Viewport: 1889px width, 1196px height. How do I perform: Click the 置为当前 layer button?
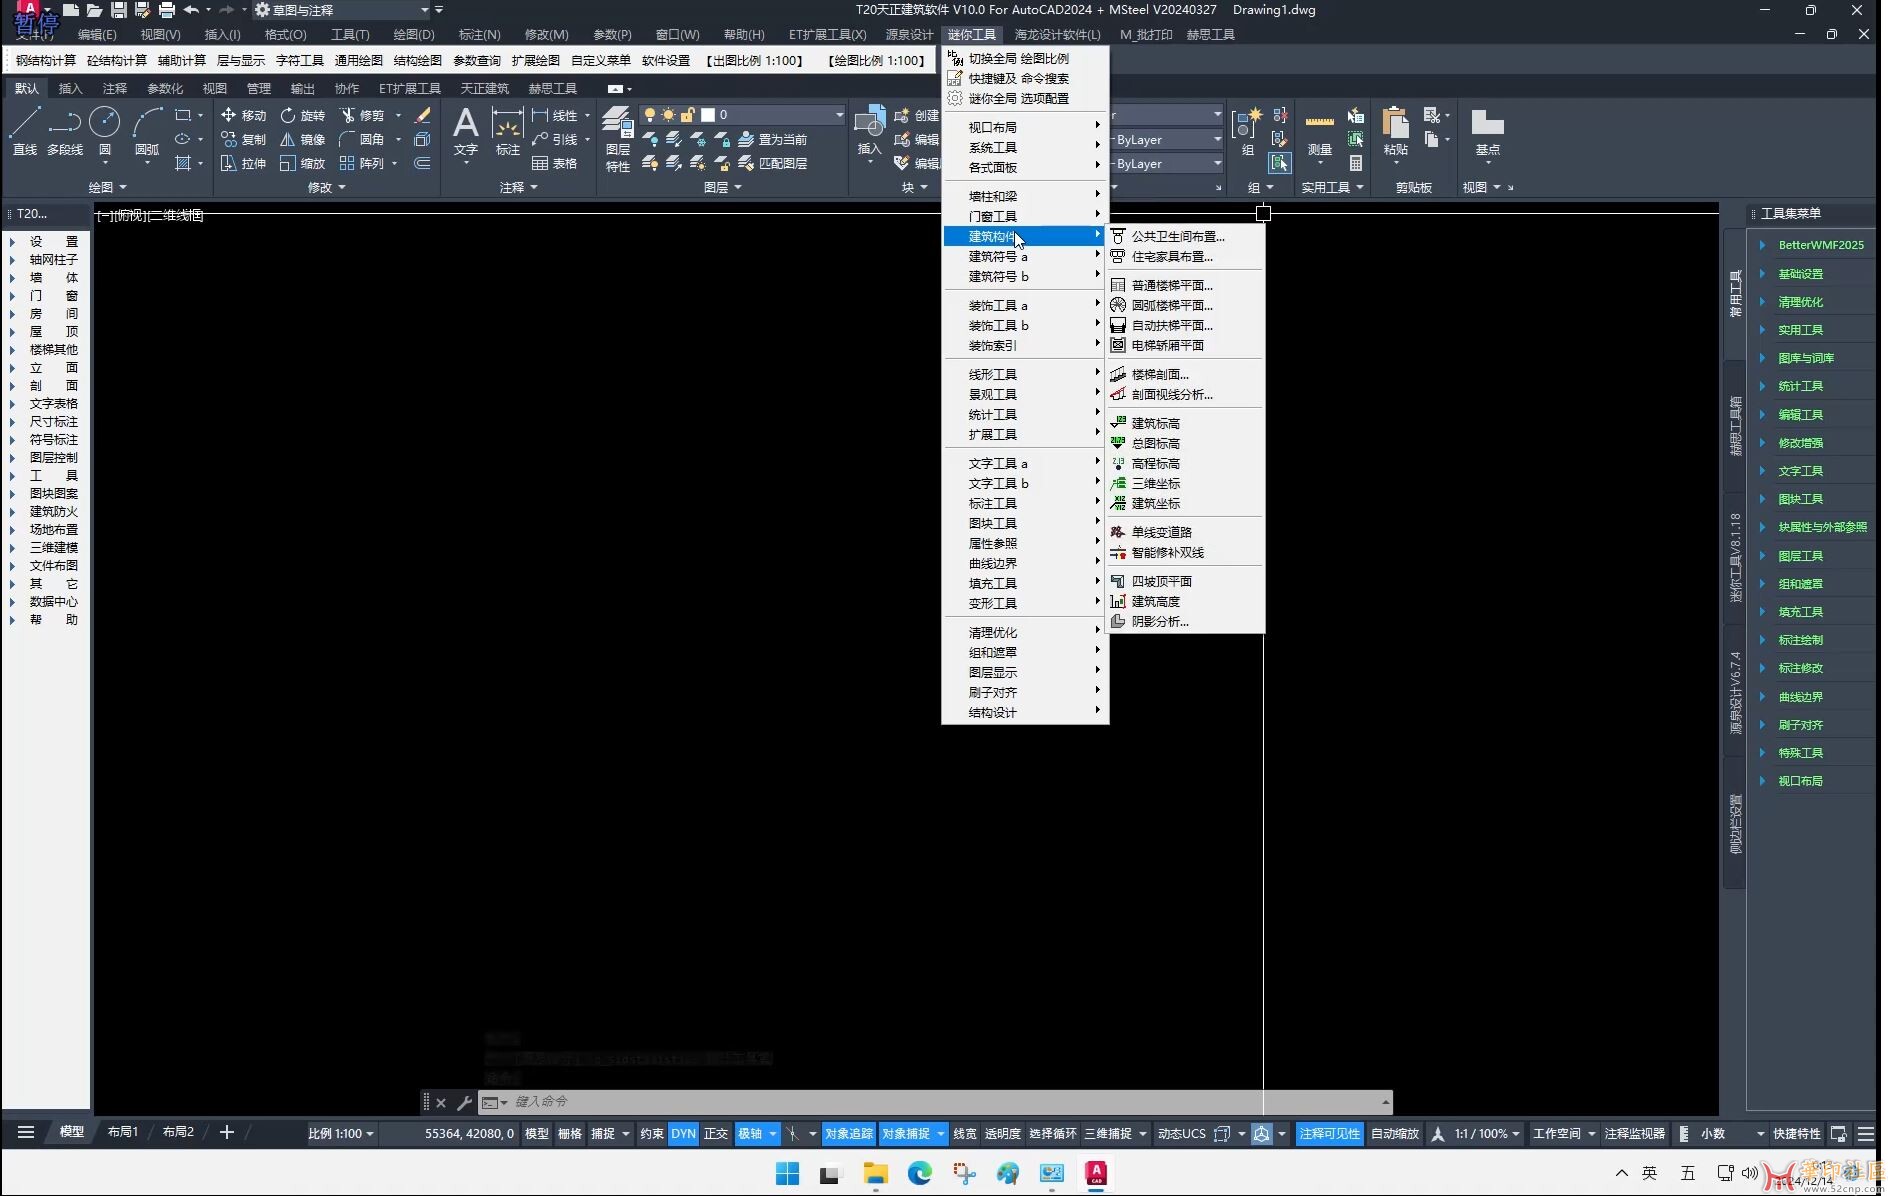pos(772,139)
